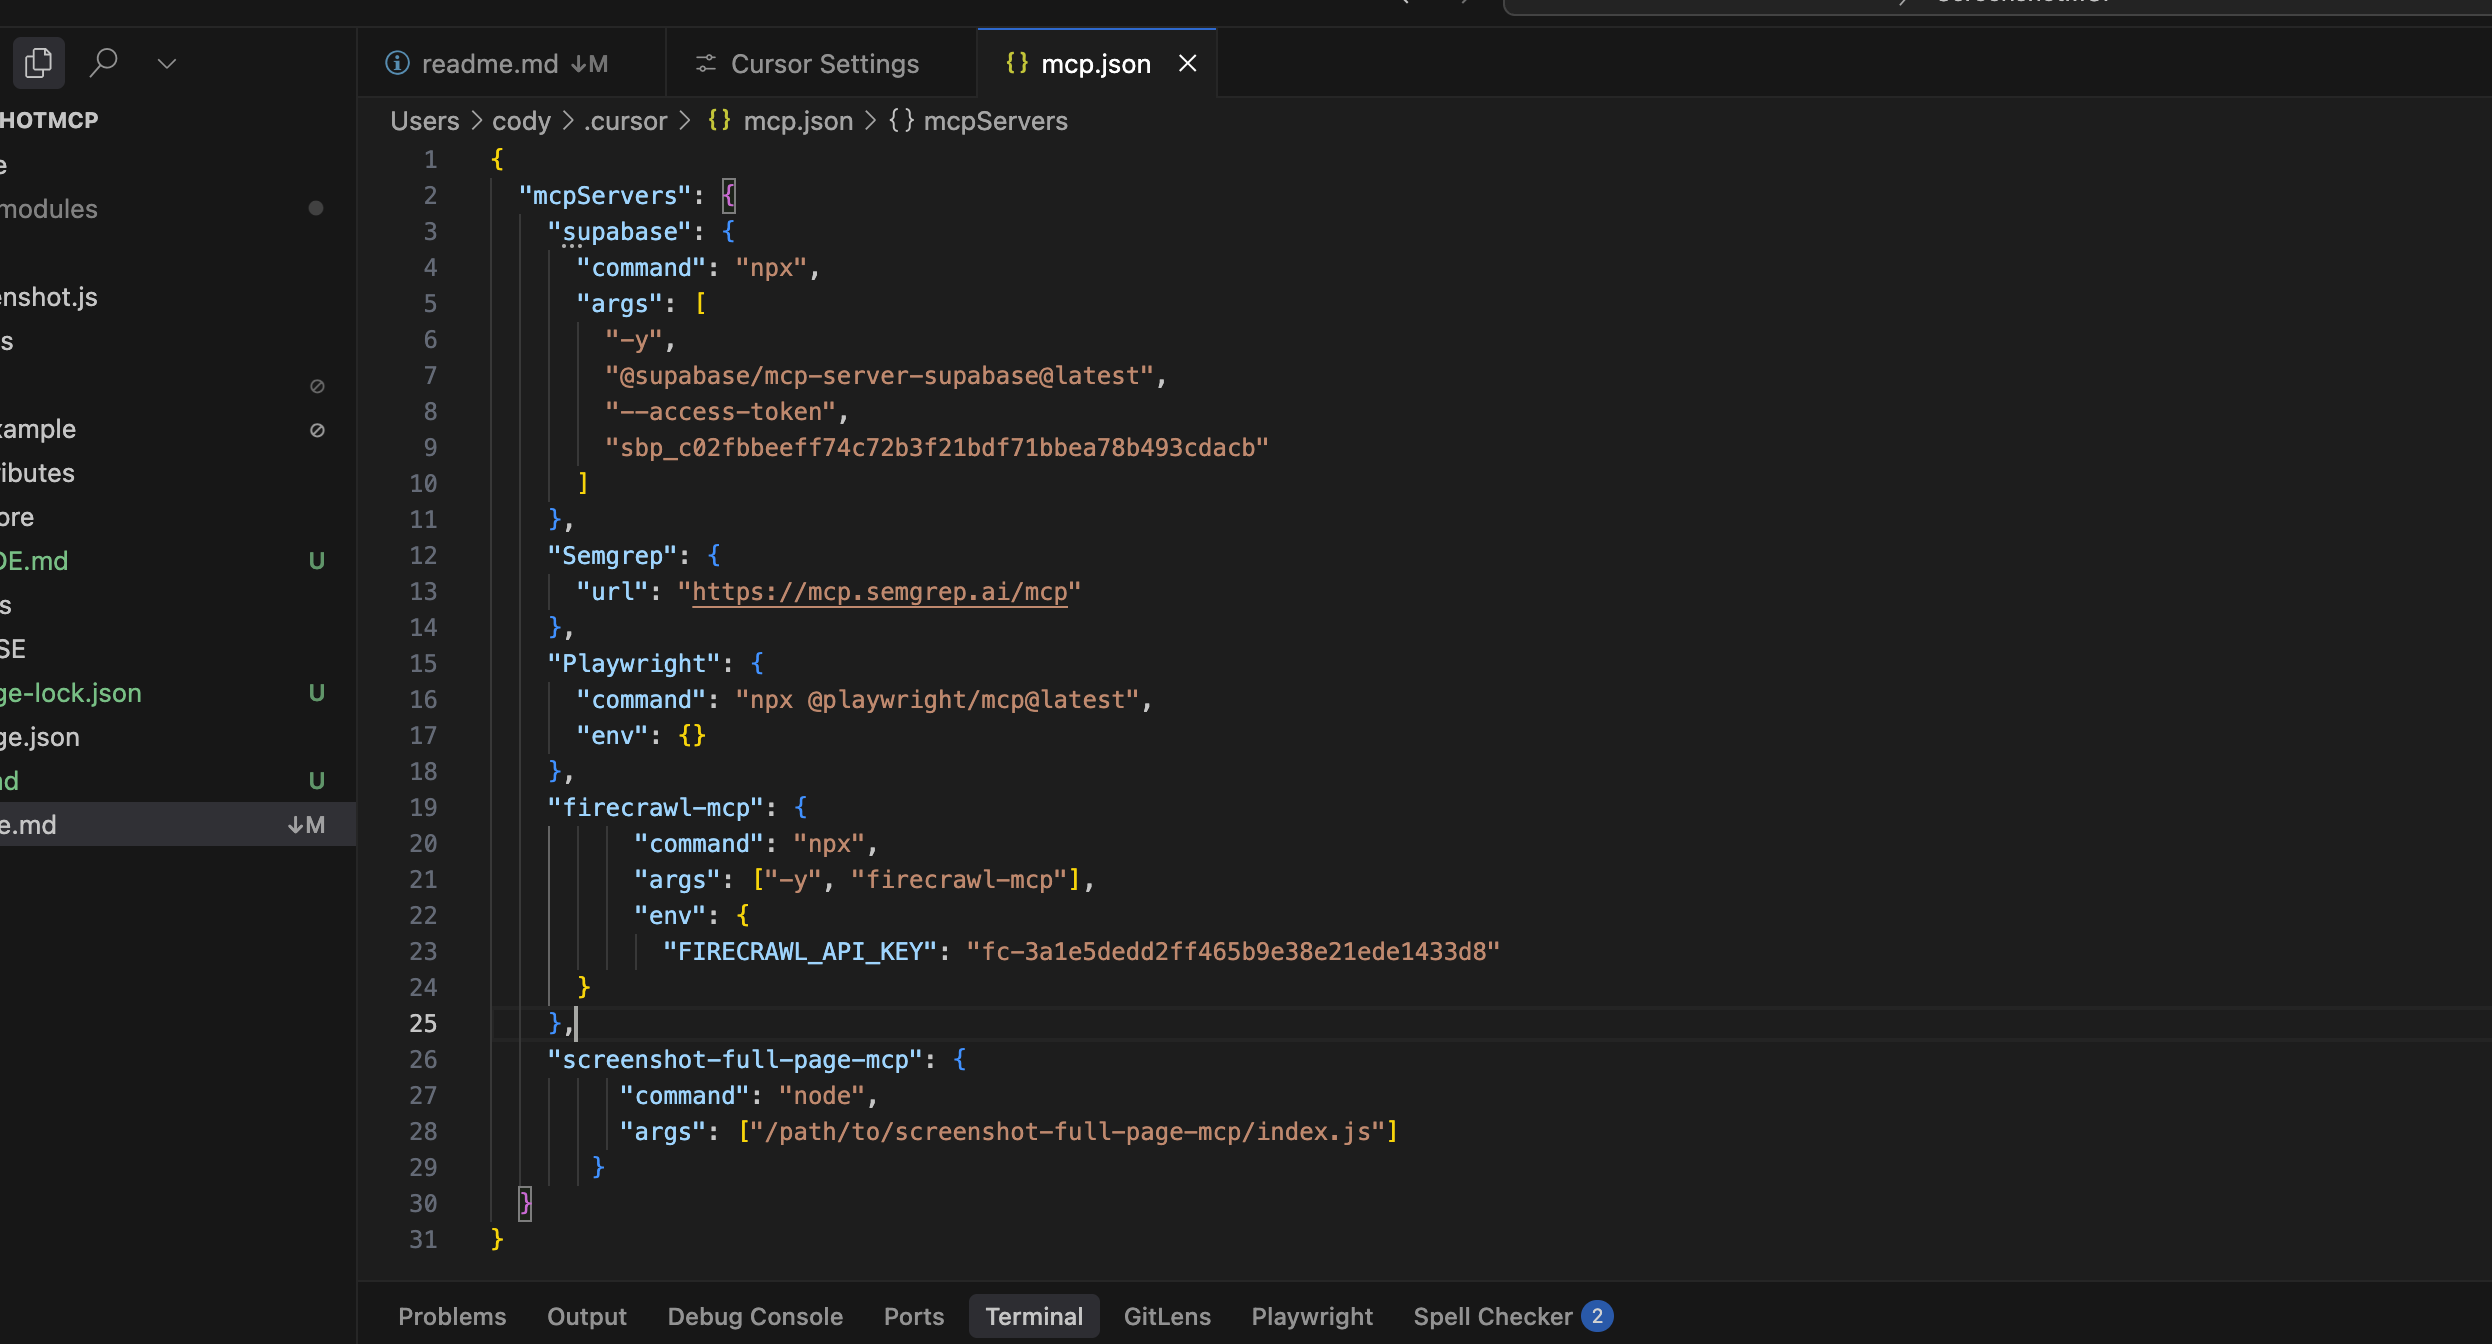The image size is (2492, 1344).
Task: Click the "screenshot-full-page-mcp" key text
Action: (735, 1060)
